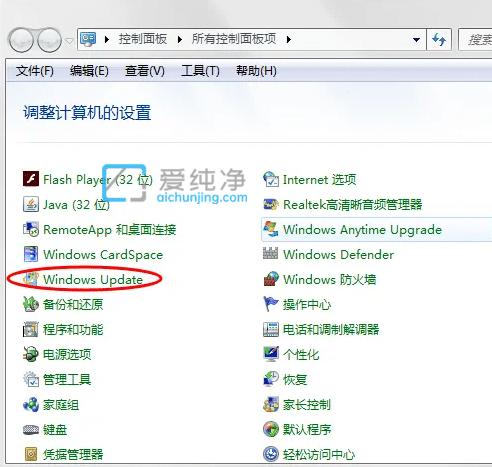Screen dimensions: 492x467
Task: Open 电话和调制解调器 link
Action: pyautogui.click(x=331, y=329)
